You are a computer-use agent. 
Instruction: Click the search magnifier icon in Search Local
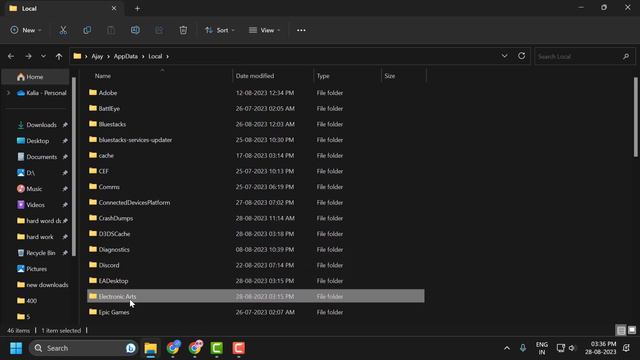[626, 56]
